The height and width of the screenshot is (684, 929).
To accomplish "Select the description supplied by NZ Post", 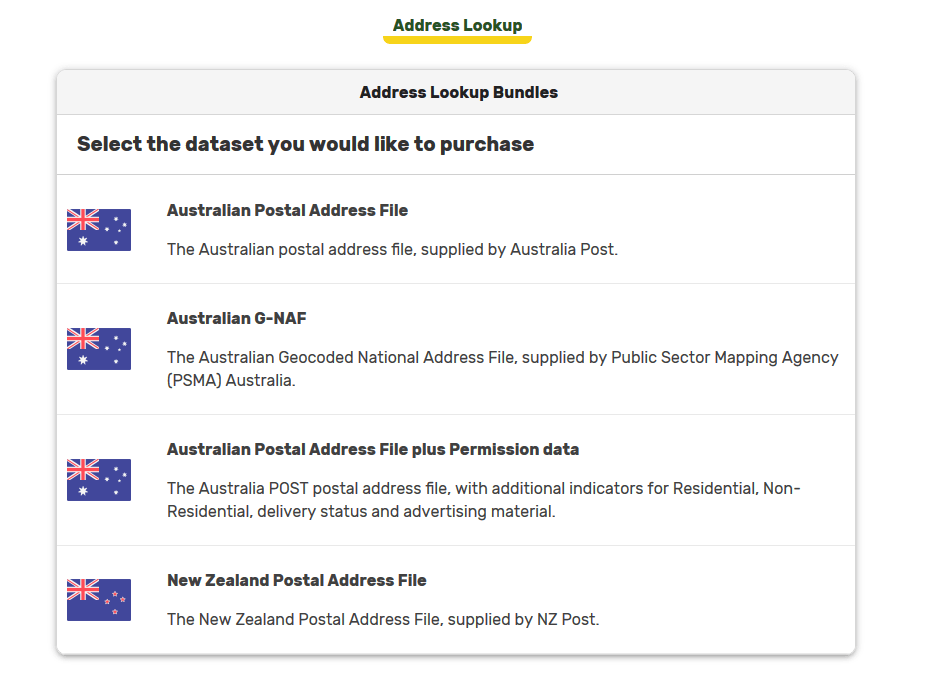I will 383,619.
